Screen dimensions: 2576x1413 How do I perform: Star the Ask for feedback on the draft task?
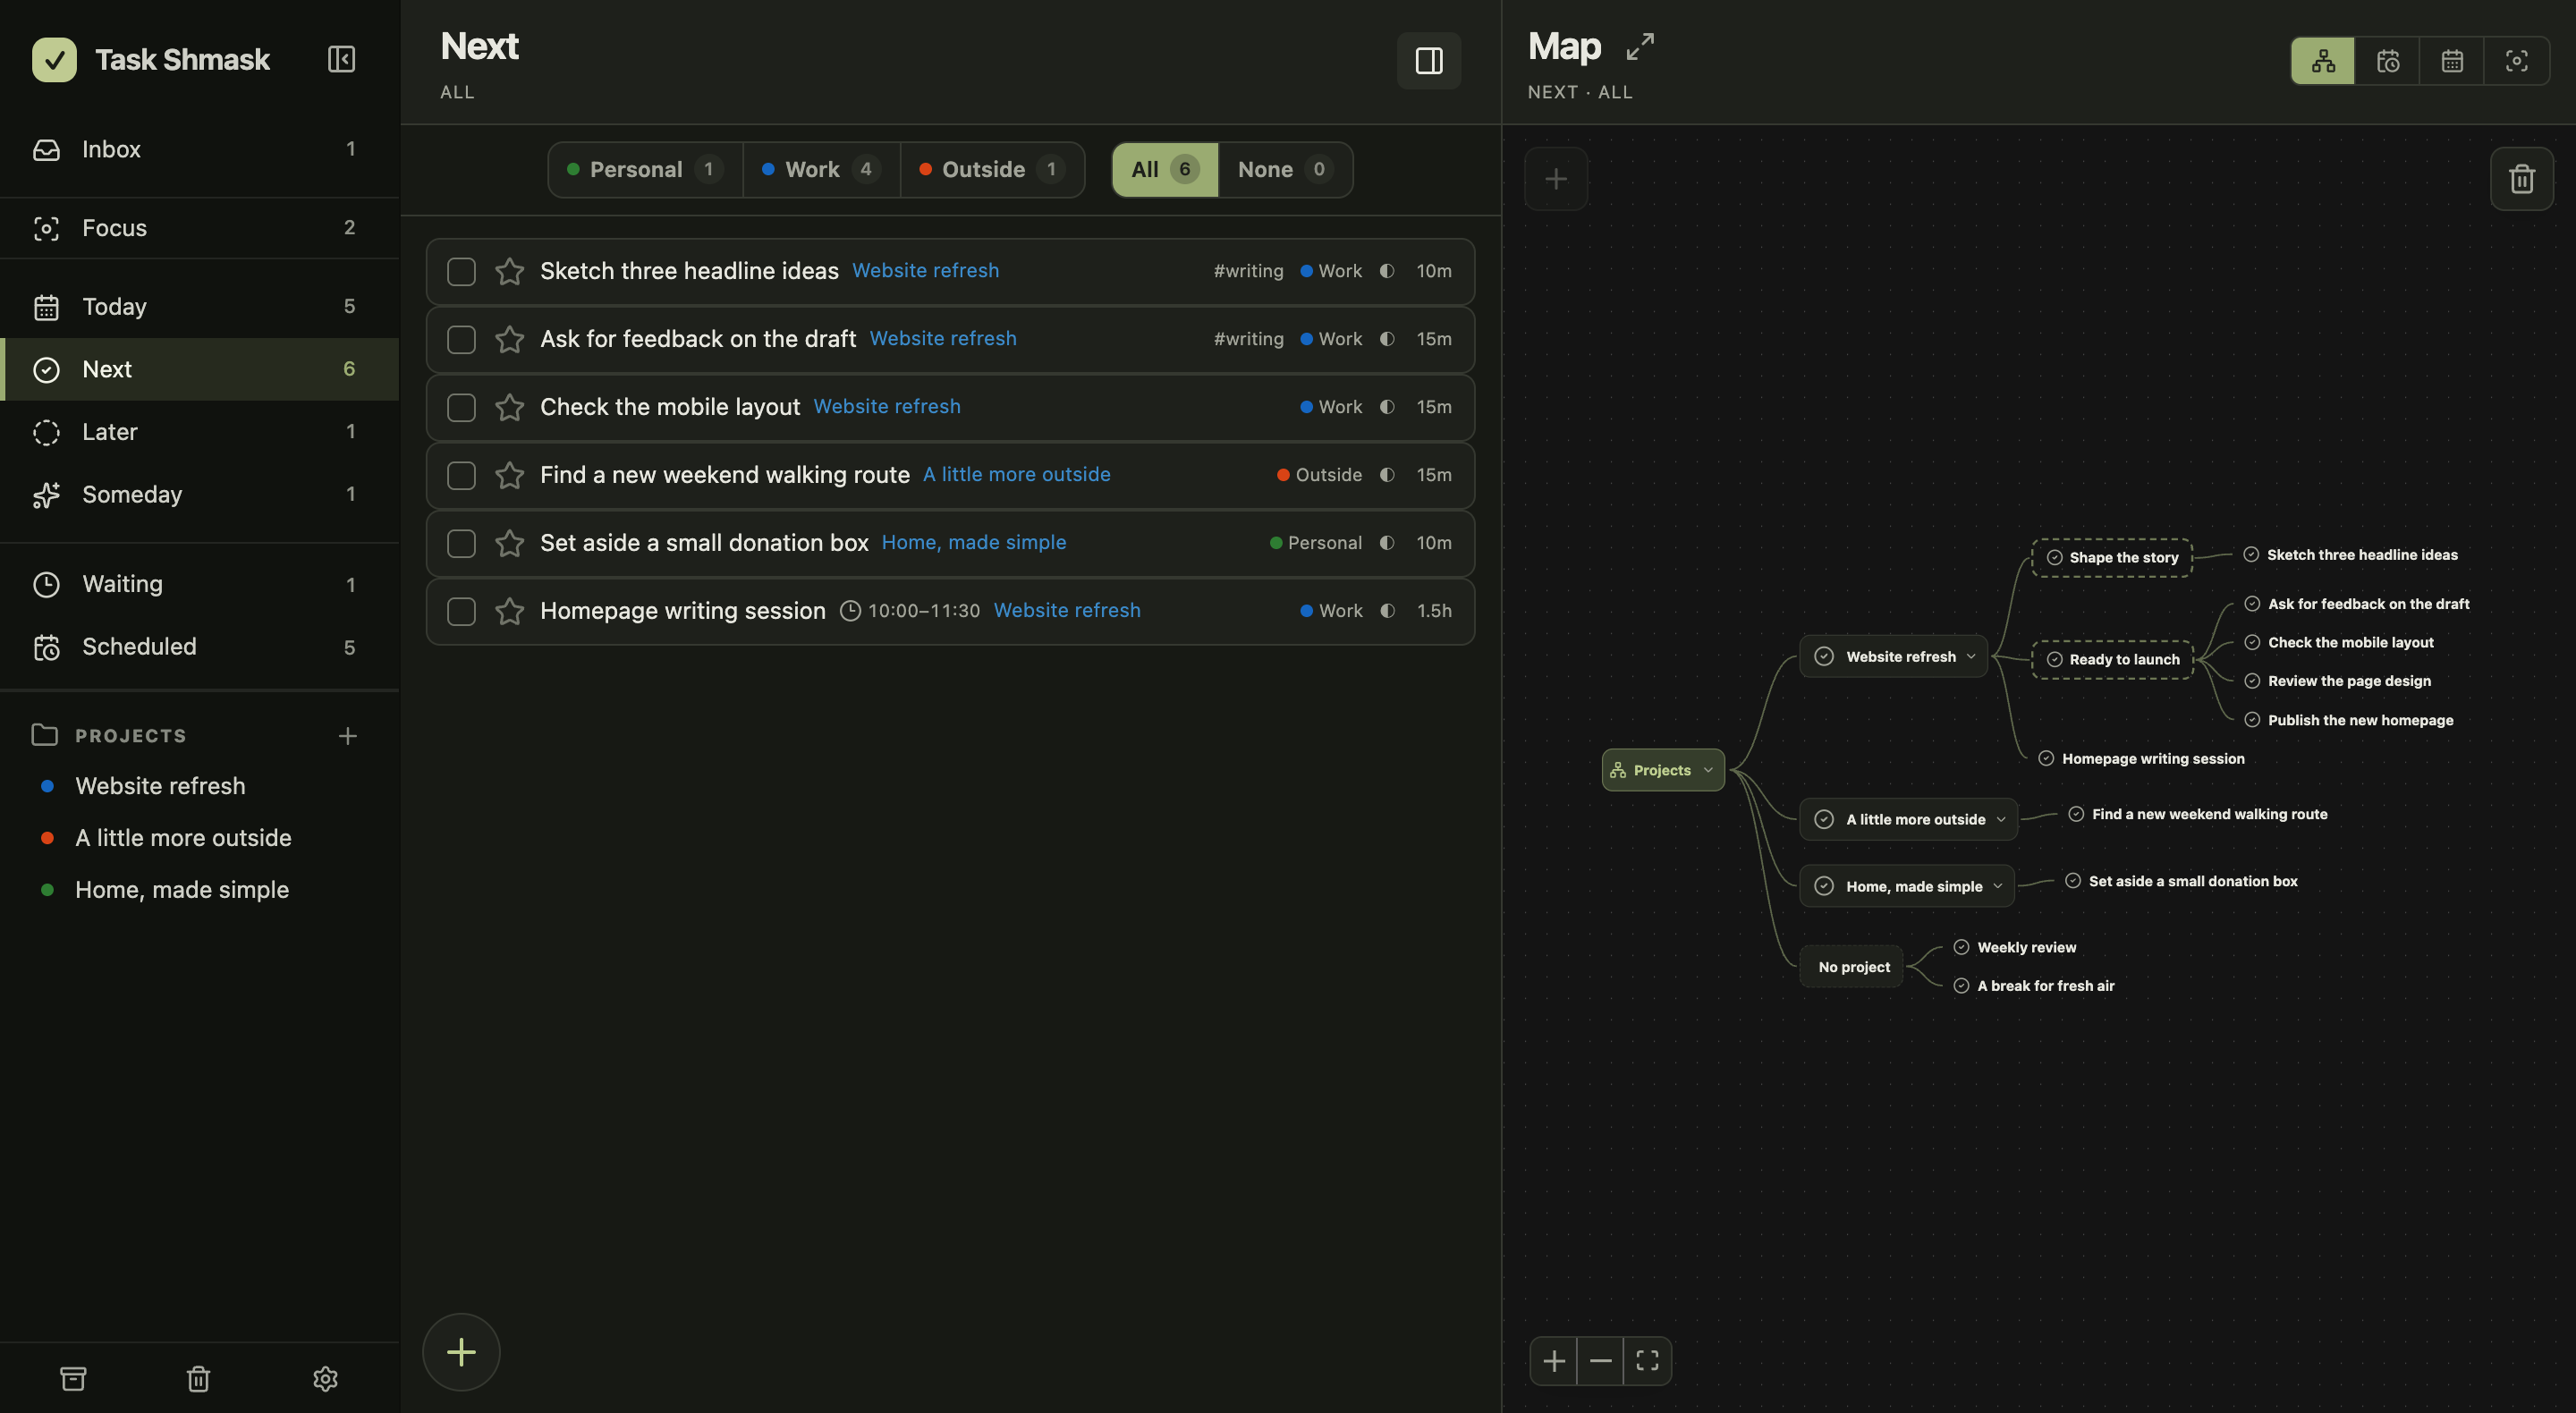tap(510, 340)
